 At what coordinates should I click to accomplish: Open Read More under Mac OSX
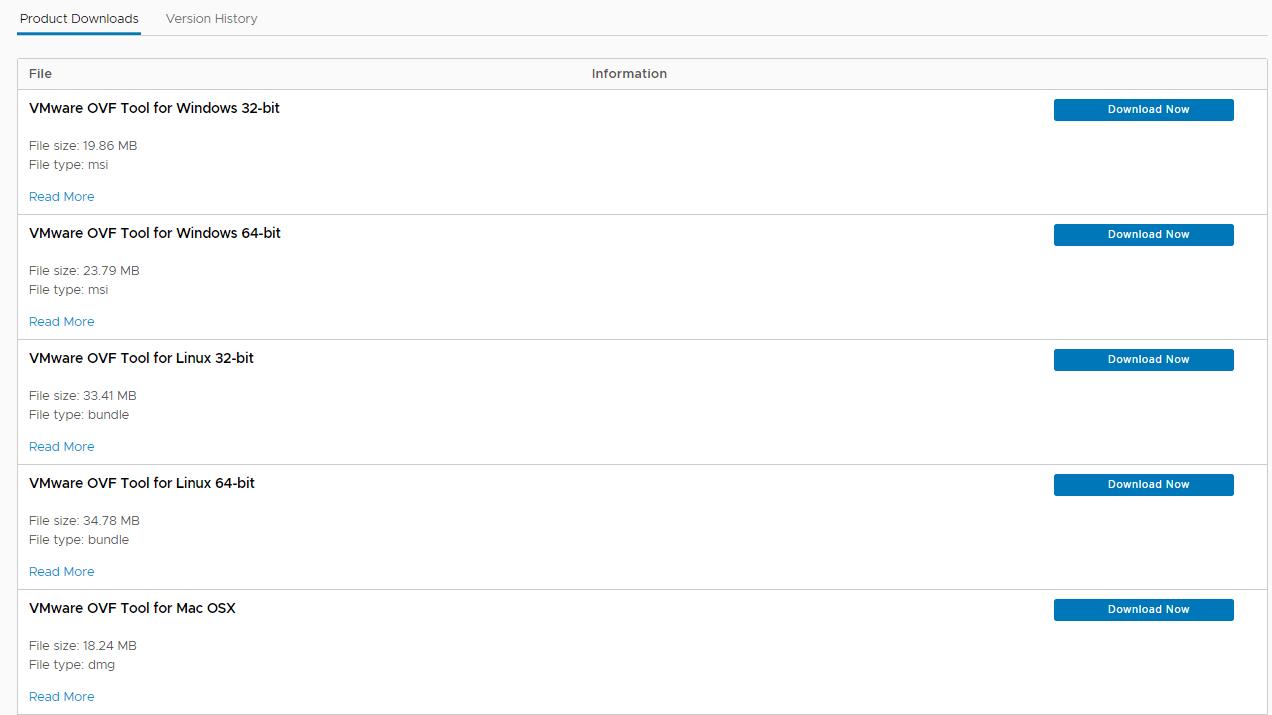coord(62,697)
